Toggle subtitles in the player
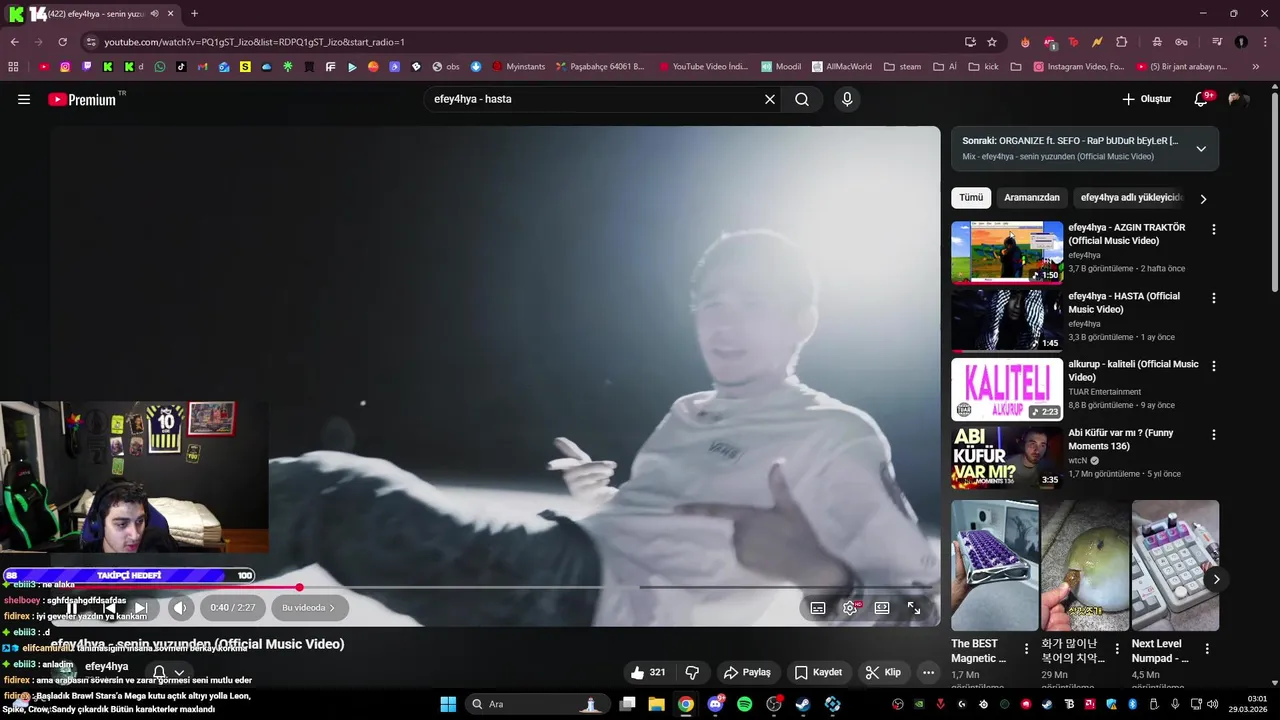This screenshot has height=720, width=1280. tap(818, 608)
